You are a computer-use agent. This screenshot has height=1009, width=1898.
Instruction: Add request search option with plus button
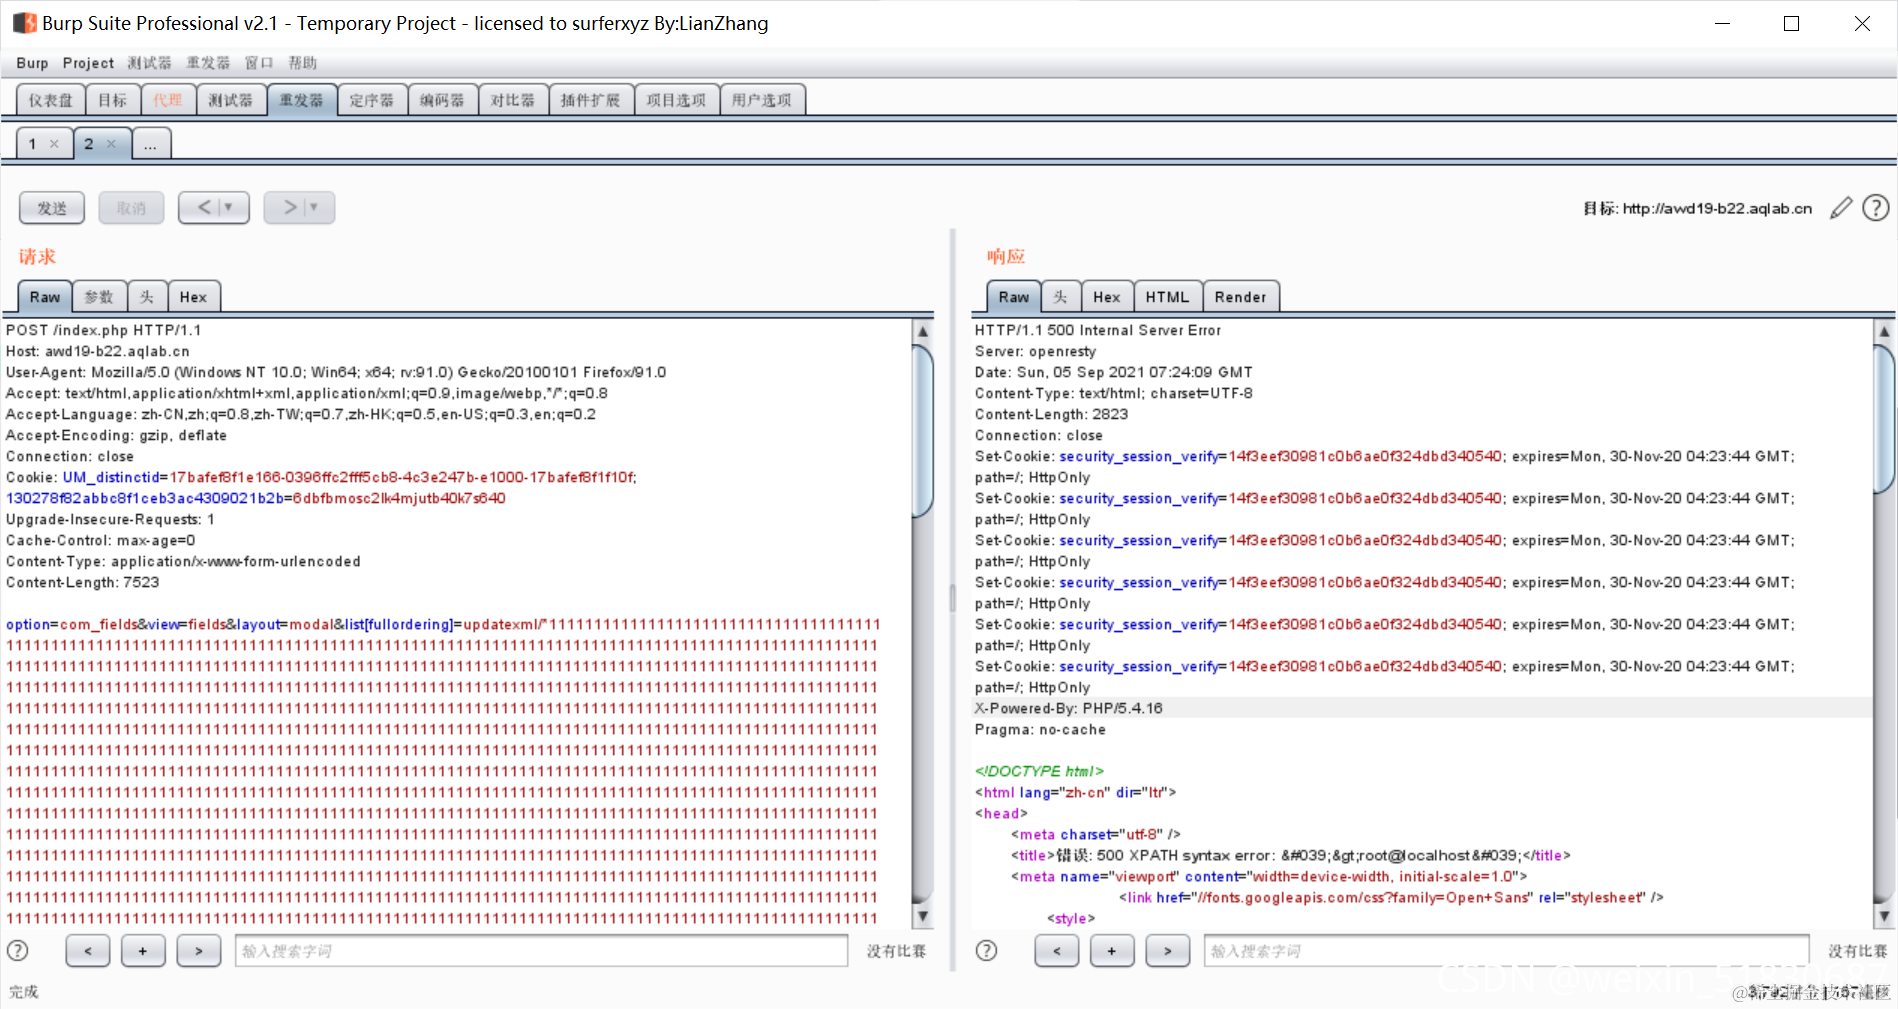pos(143,951)
